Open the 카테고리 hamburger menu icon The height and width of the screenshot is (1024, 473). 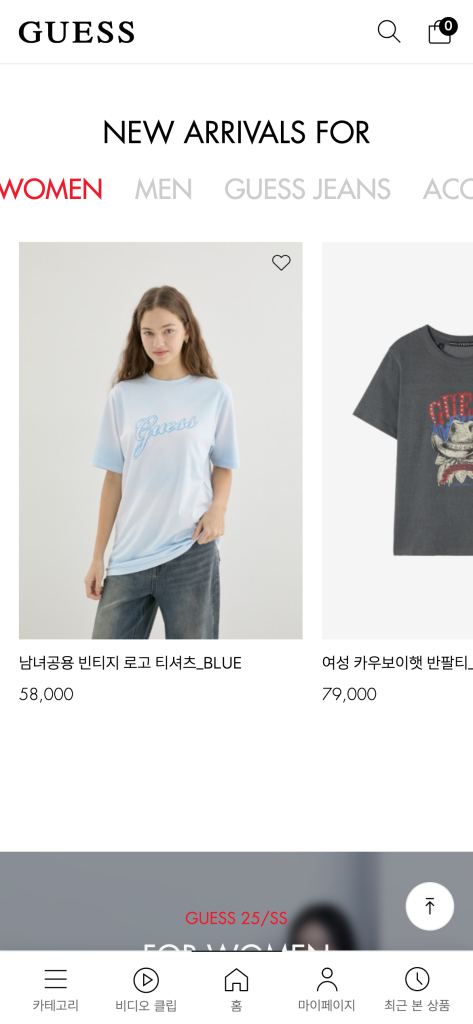pyautogui.click(x=56, y=979)
